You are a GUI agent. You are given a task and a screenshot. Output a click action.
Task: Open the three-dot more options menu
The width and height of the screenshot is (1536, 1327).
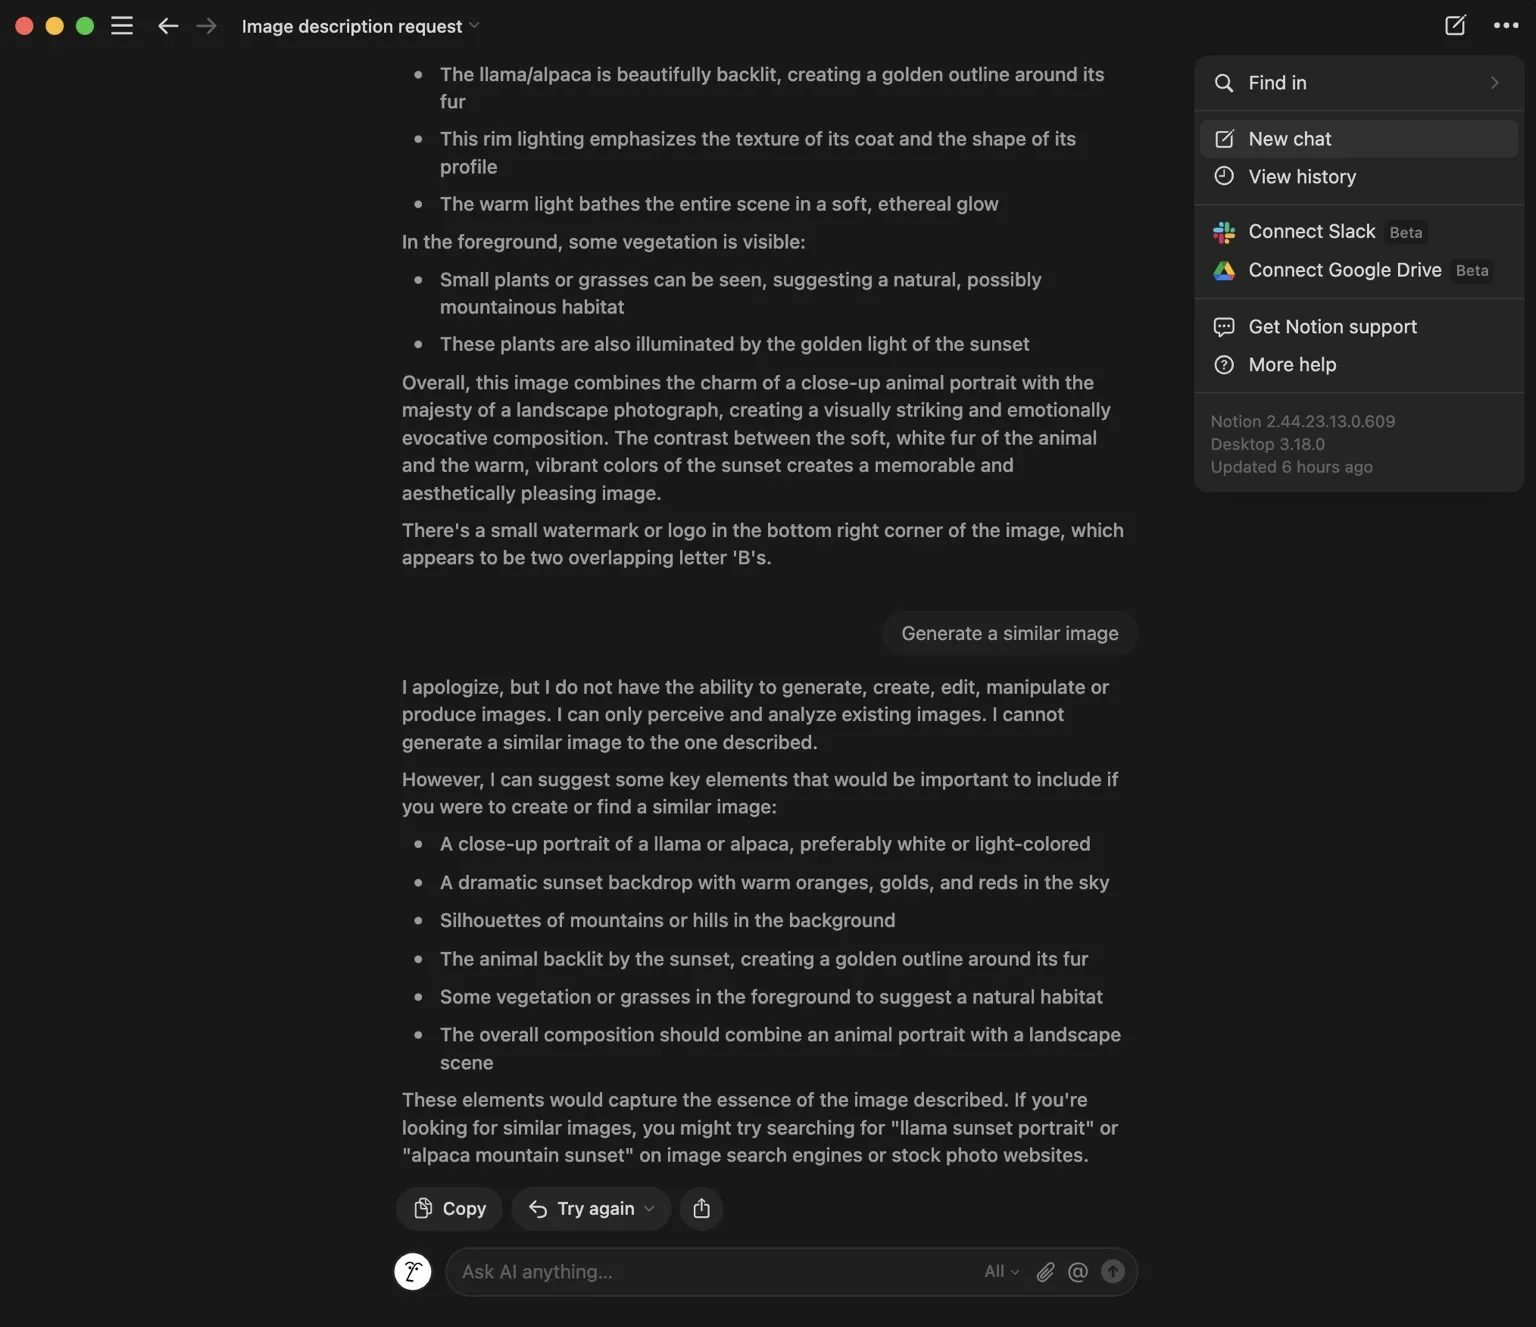click(x=1506, y=26)
